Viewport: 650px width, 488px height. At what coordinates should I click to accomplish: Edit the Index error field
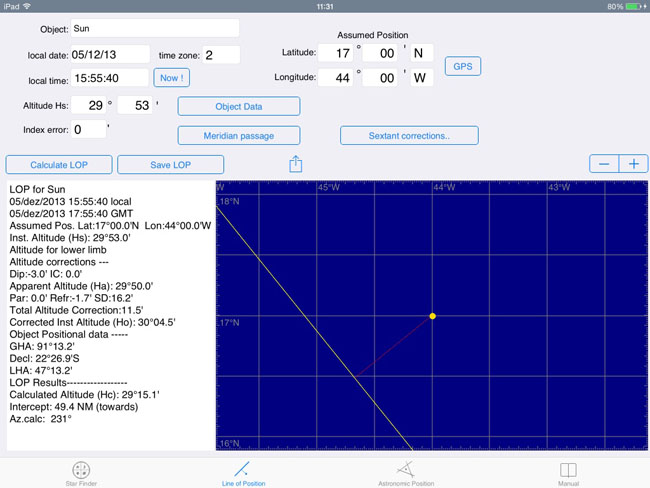coord(88,129)
